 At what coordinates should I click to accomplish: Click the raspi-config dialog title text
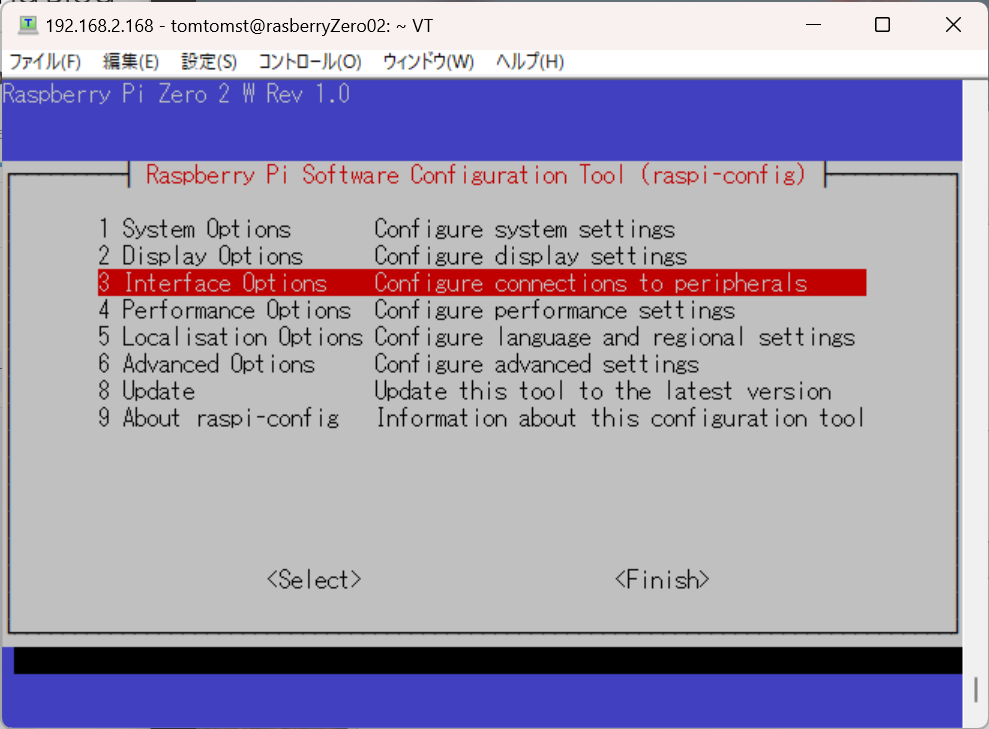pyautogui.click(x=476, y=175)
